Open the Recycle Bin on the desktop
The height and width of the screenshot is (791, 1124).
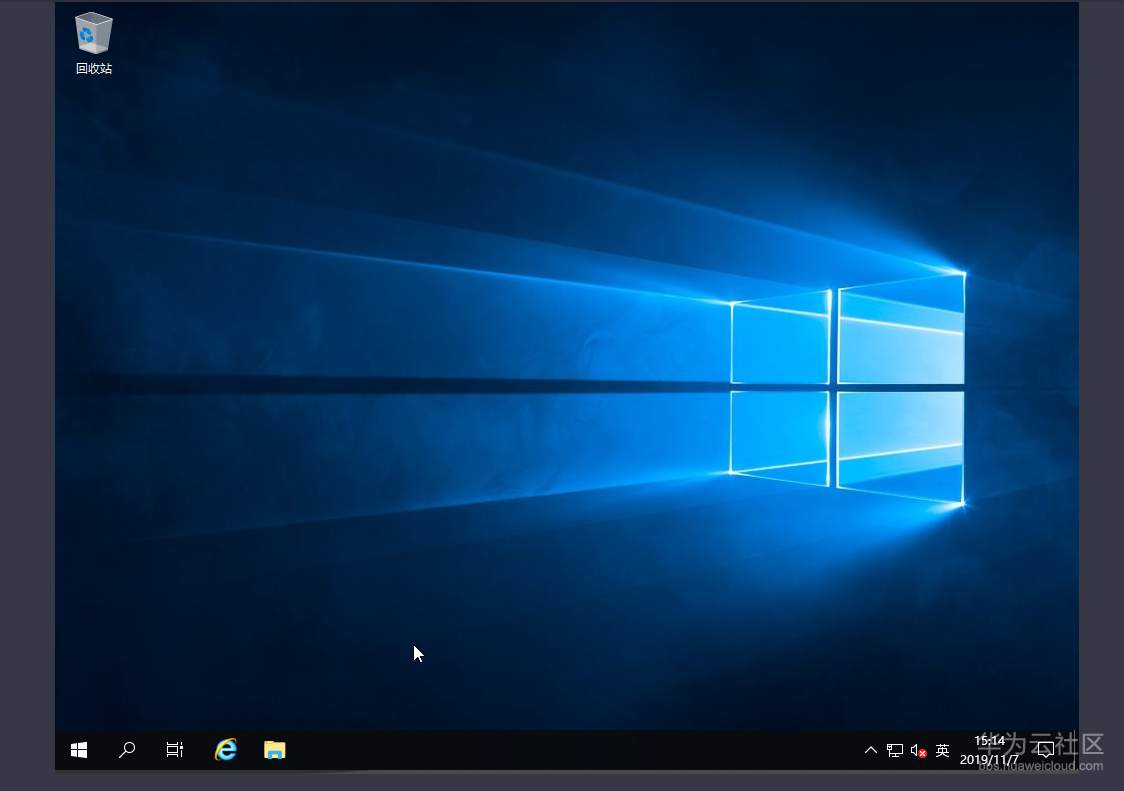(93, 33)
